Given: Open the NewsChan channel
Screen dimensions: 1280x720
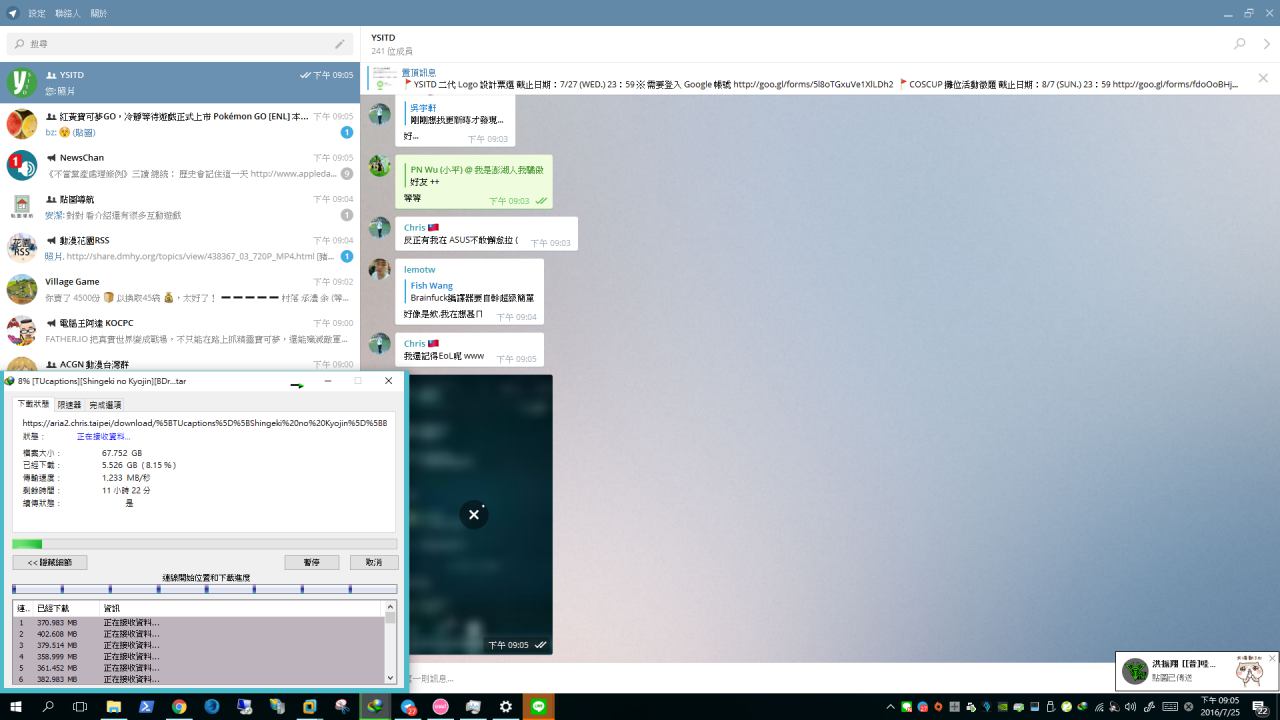Looking at the screenshot, I should (180, 165).
